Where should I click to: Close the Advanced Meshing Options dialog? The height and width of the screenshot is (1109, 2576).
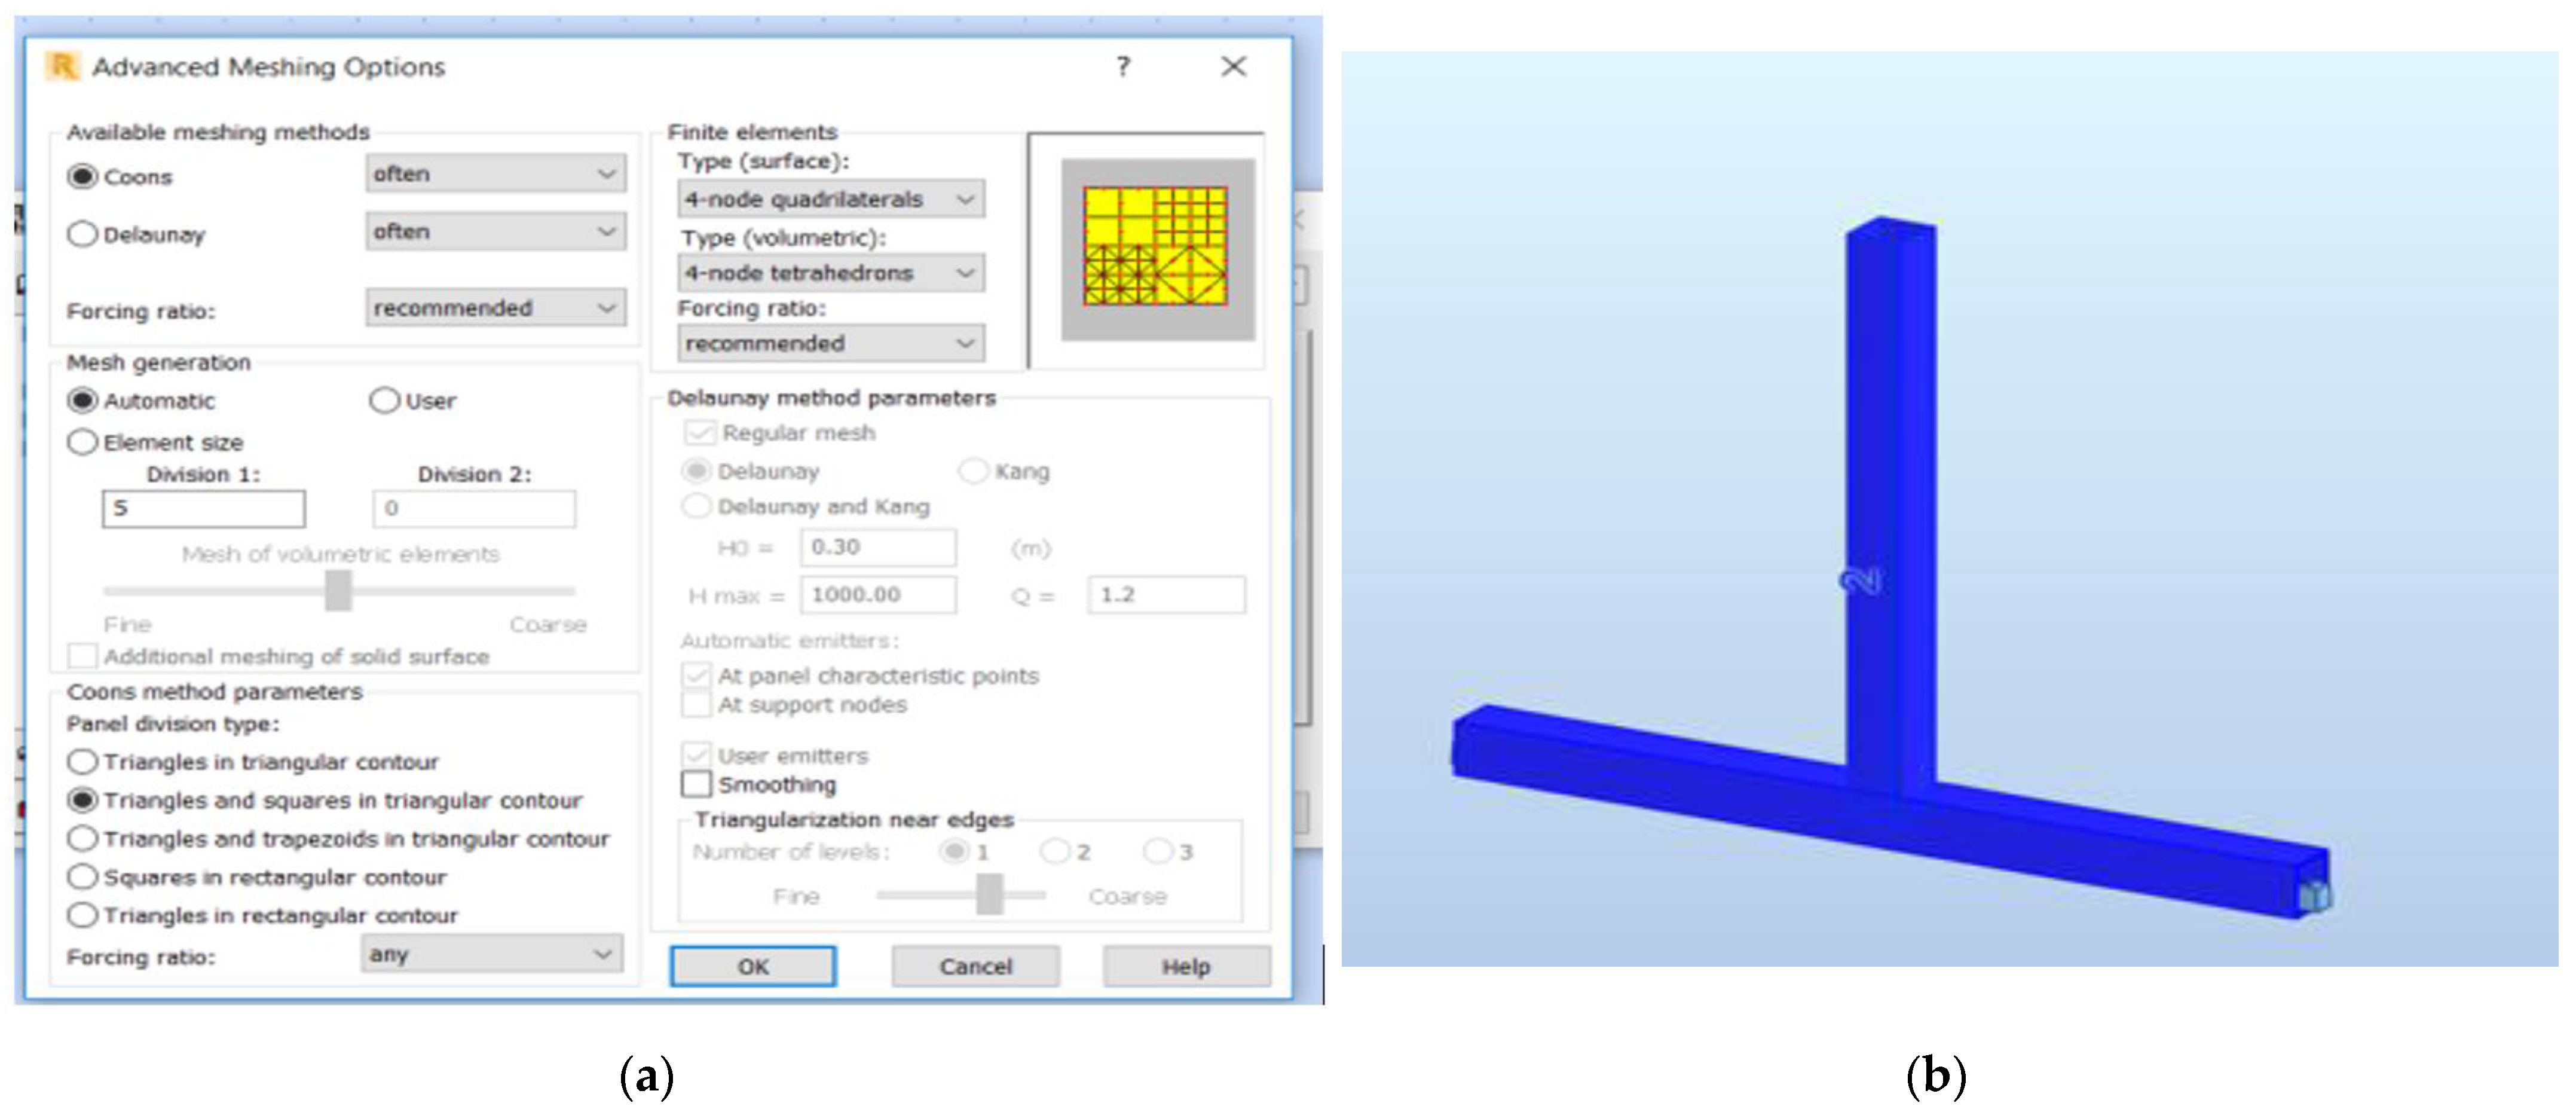click(x=1233, y=67)
